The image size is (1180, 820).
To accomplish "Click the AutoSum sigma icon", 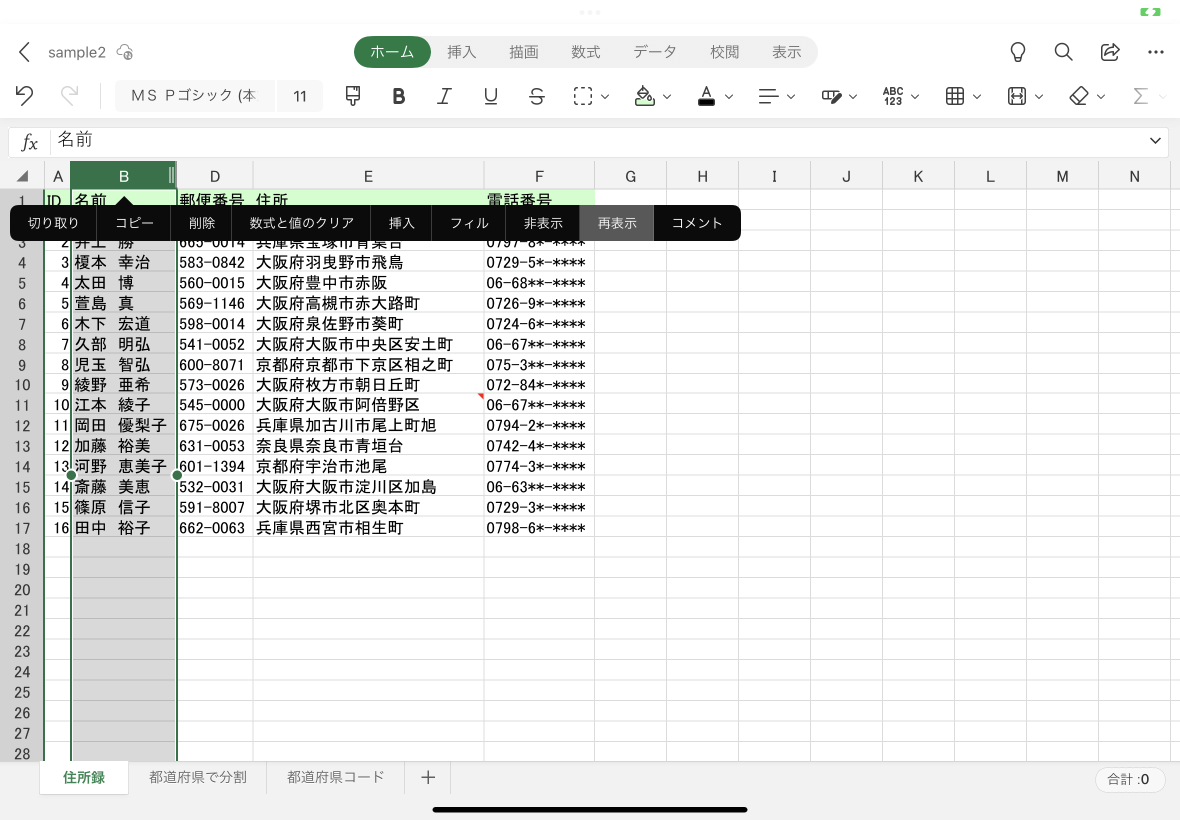I will 1140,96.
